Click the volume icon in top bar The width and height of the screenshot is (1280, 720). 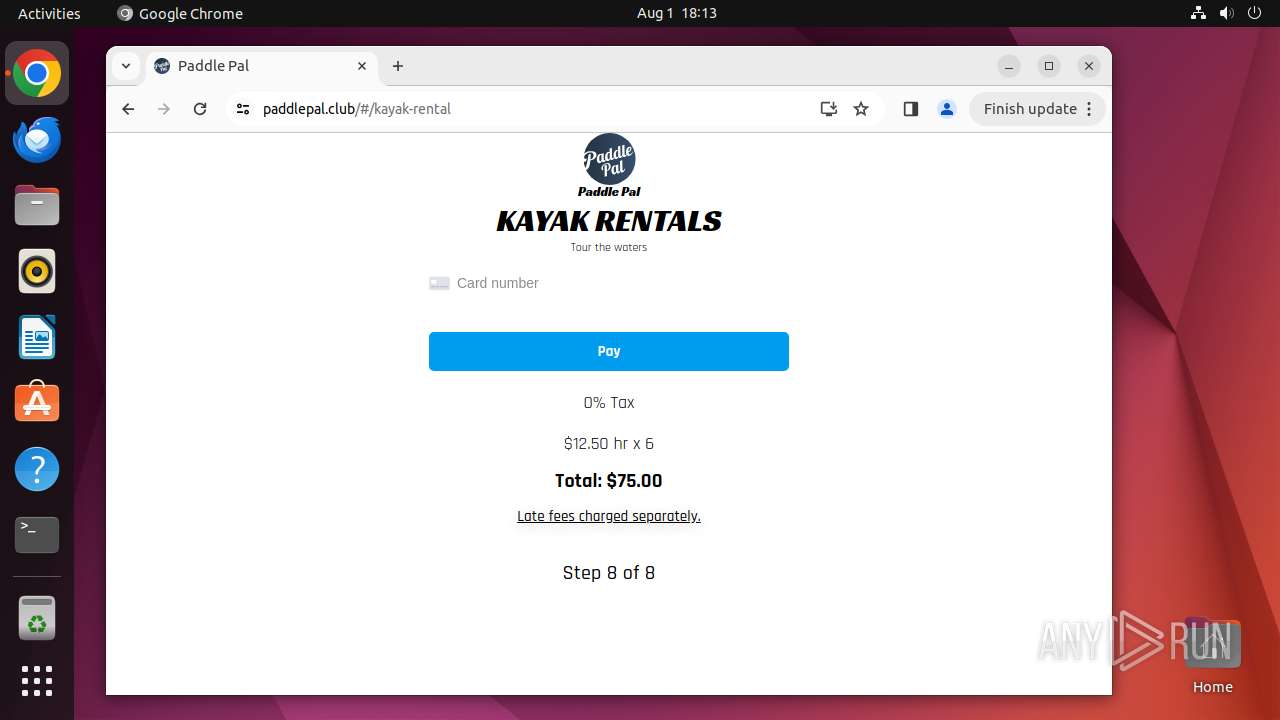tap(1227, 13)
